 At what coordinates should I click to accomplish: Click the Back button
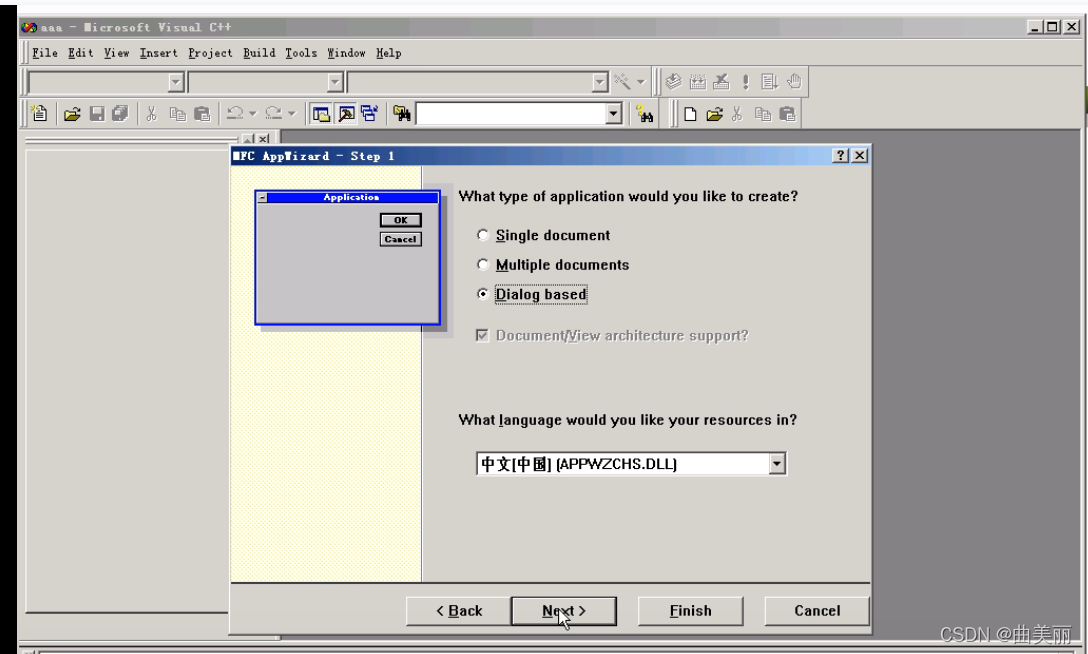(x=459, y=611)
